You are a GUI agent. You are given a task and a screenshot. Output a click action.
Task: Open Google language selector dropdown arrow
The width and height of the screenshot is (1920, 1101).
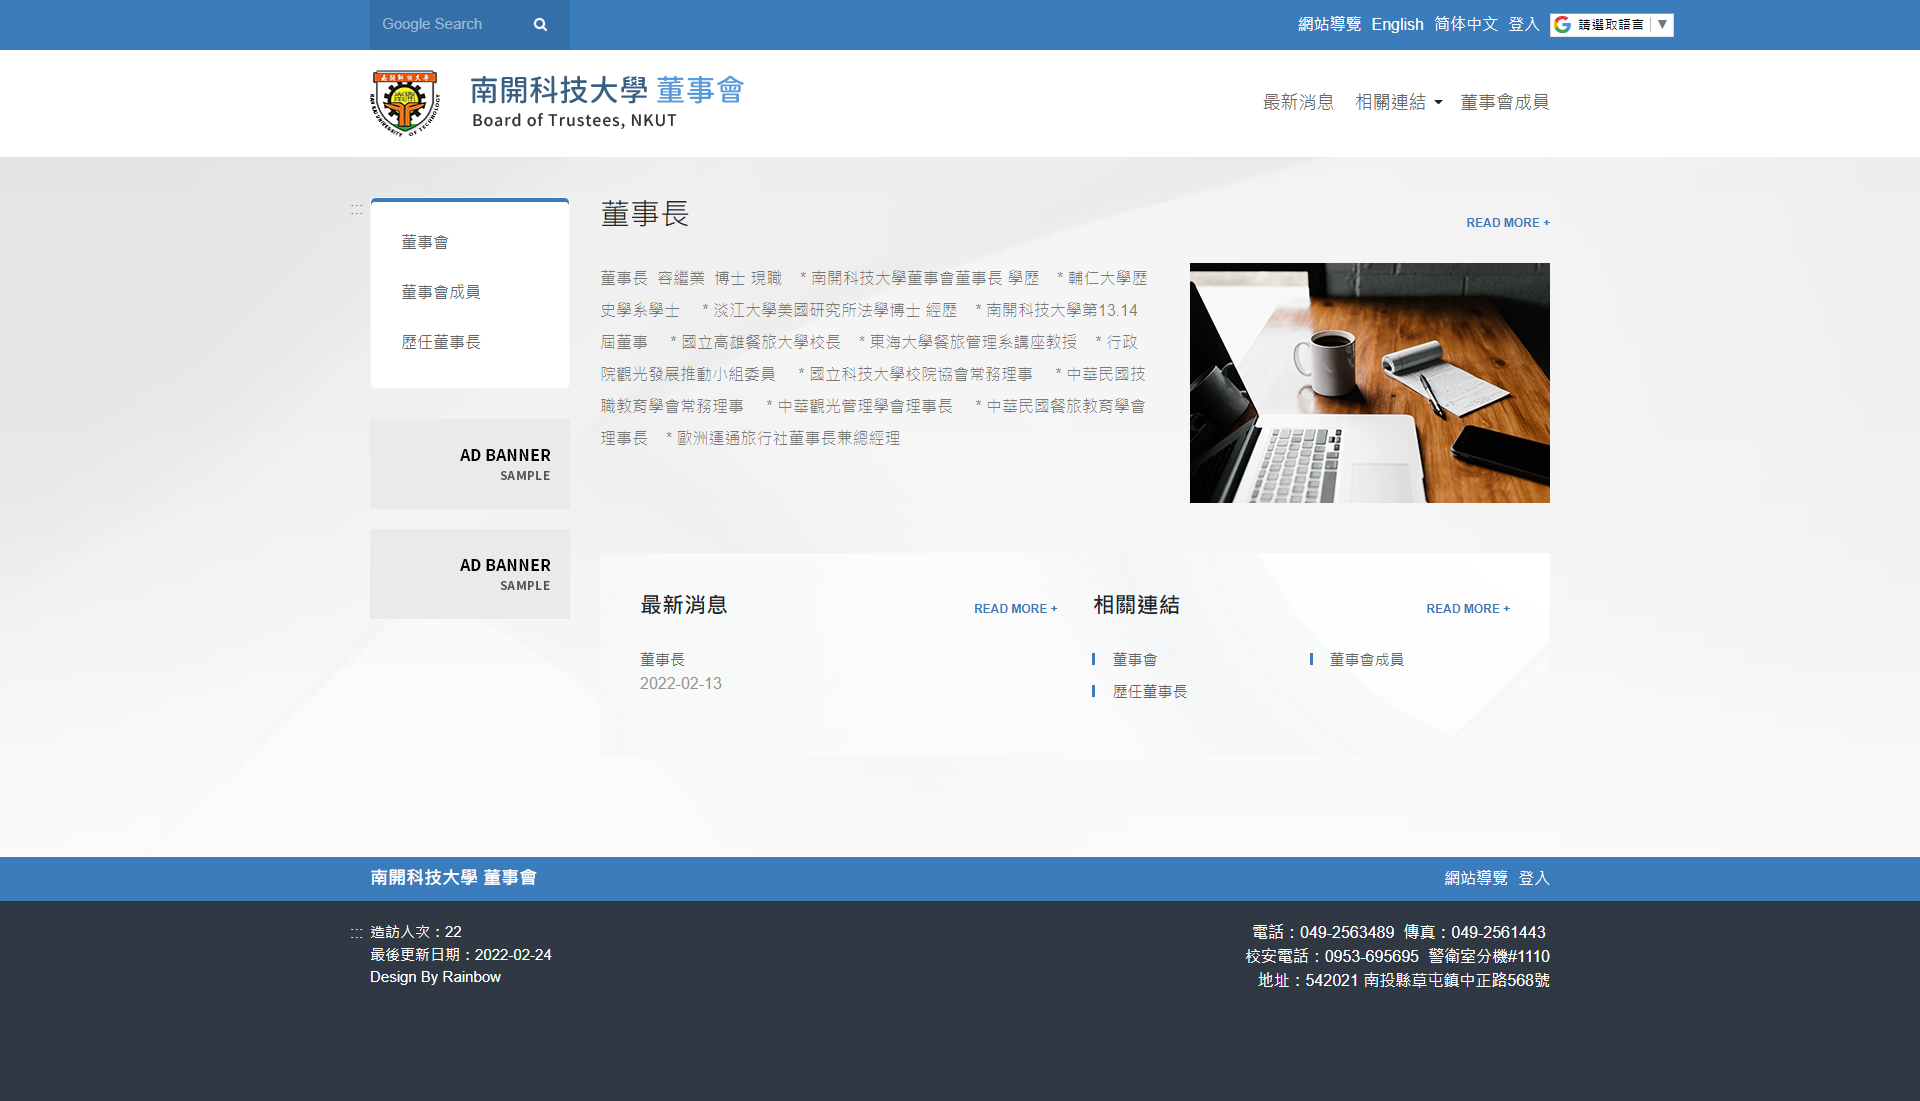tap(1662, 25)
